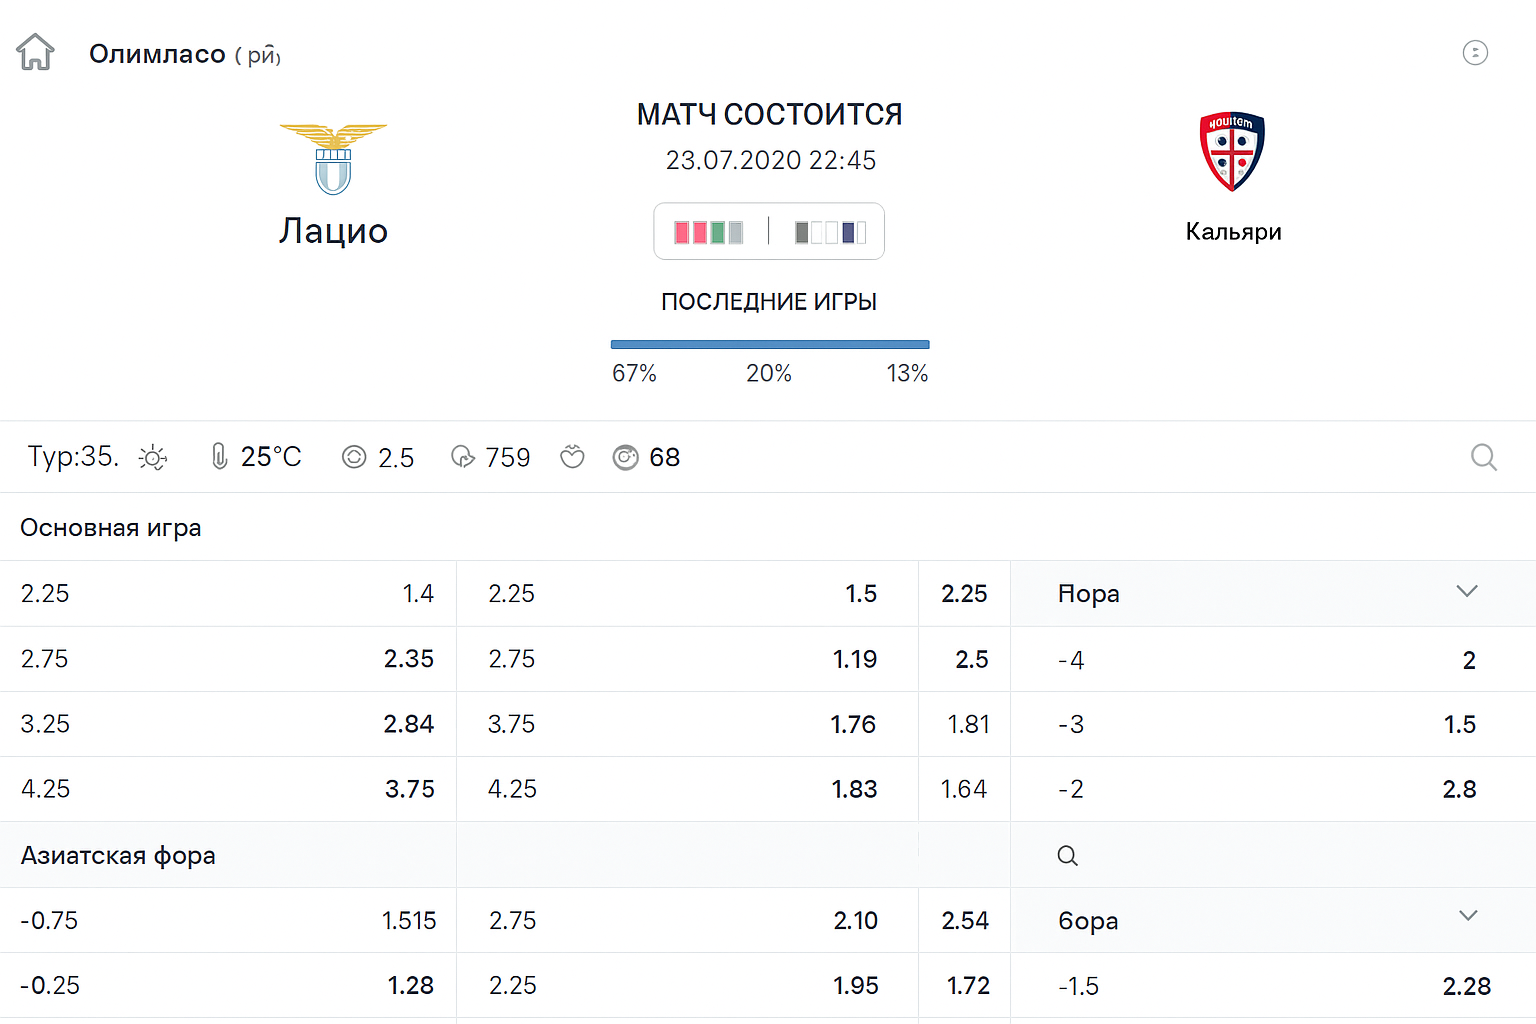Image resolution: width=1536 pixels, height=1024 pixels.
Task: Click the sunny weather icon
Action: pyautogui.click(x=153, y=458)
